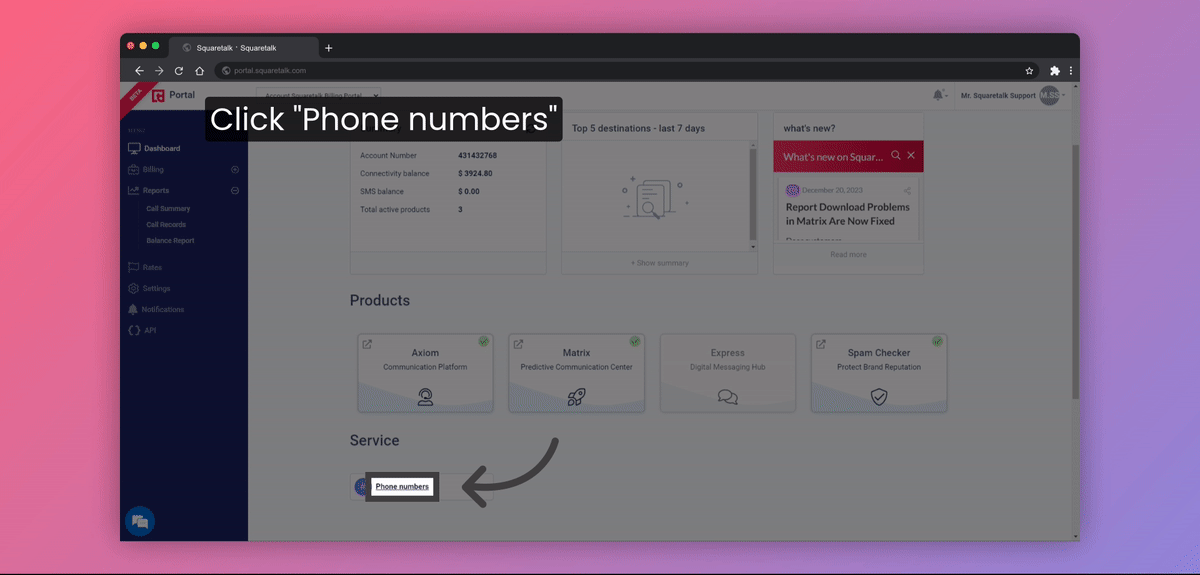Open Mr. Squaretalk Support user menu
This screenshot has height=575, width=1200.
click(x=1012, y=96)
